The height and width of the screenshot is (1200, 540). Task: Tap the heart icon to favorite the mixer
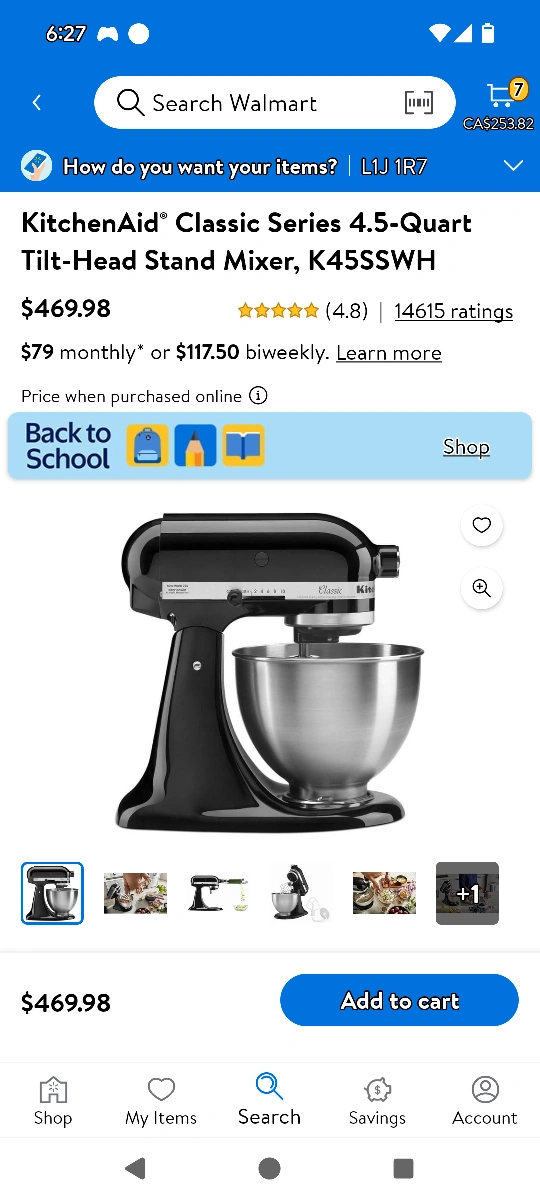(482, 525)
